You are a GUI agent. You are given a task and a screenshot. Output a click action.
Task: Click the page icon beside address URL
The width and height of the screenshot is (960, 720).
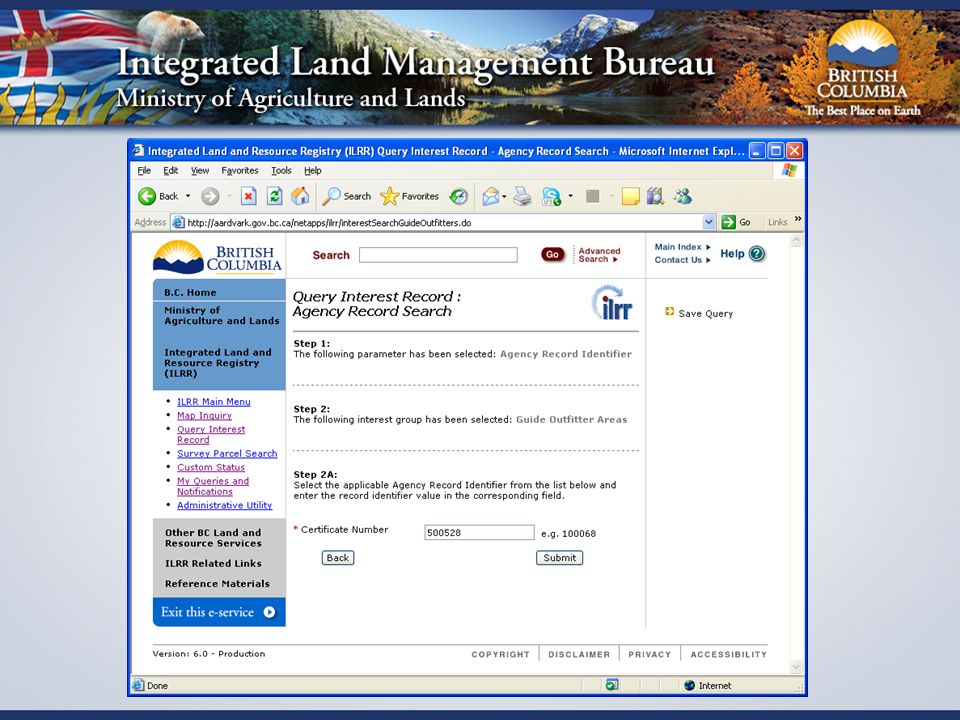[x=178, y=222]
